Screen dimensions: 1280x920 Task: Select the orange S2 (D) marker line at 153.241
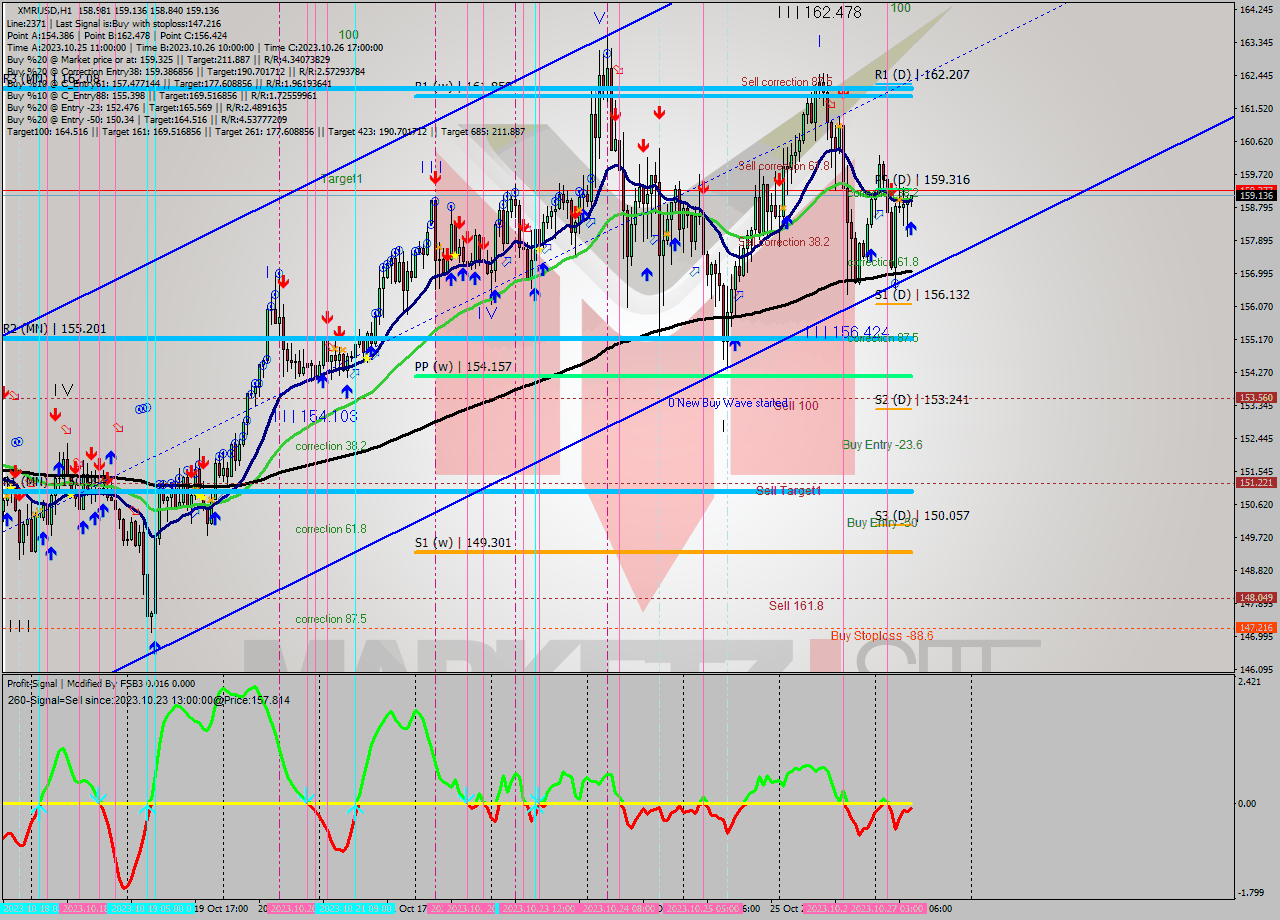[x=893, y=408]
